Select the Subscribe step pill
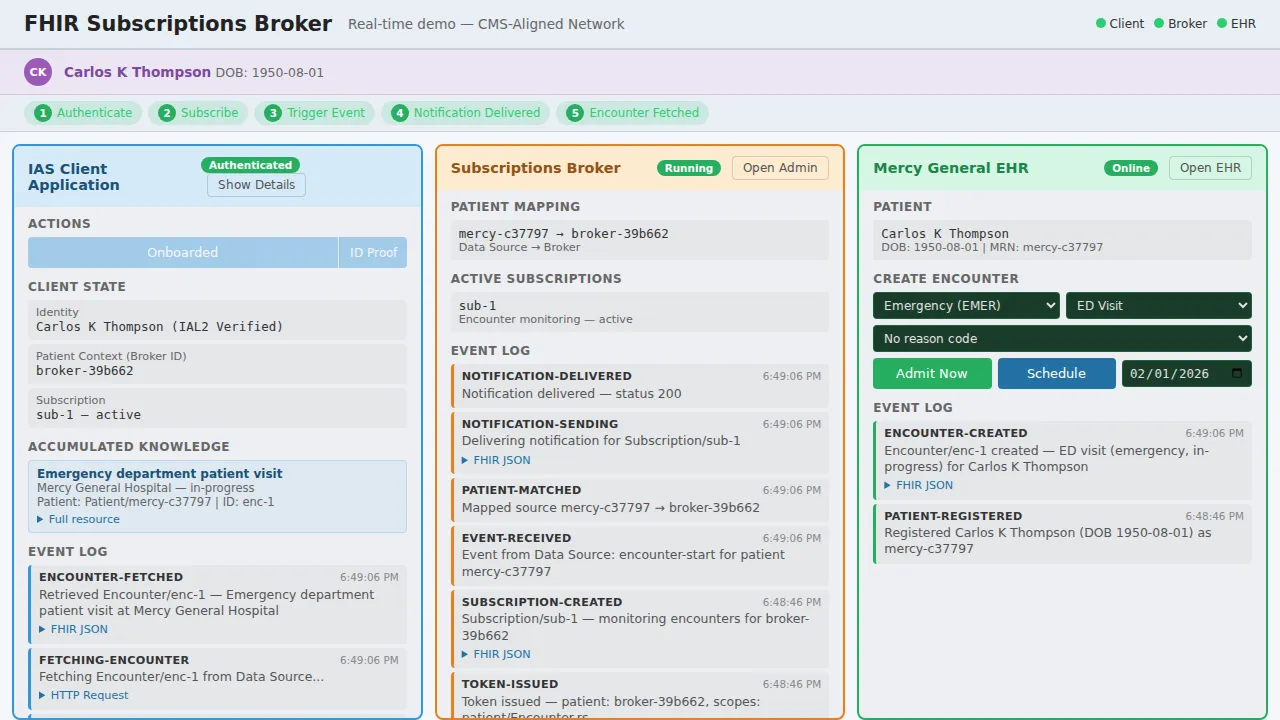The height and width of the screenshot is (720, 1280). [198, 113]
